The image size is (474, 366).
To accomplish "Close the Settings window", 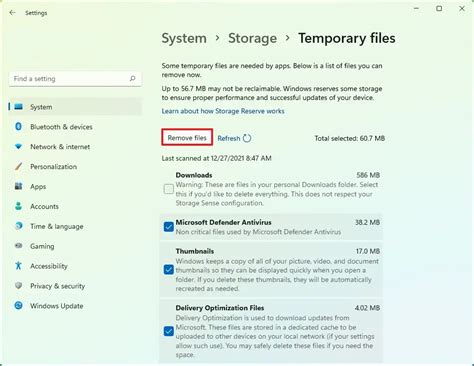I will pos(462,8).
